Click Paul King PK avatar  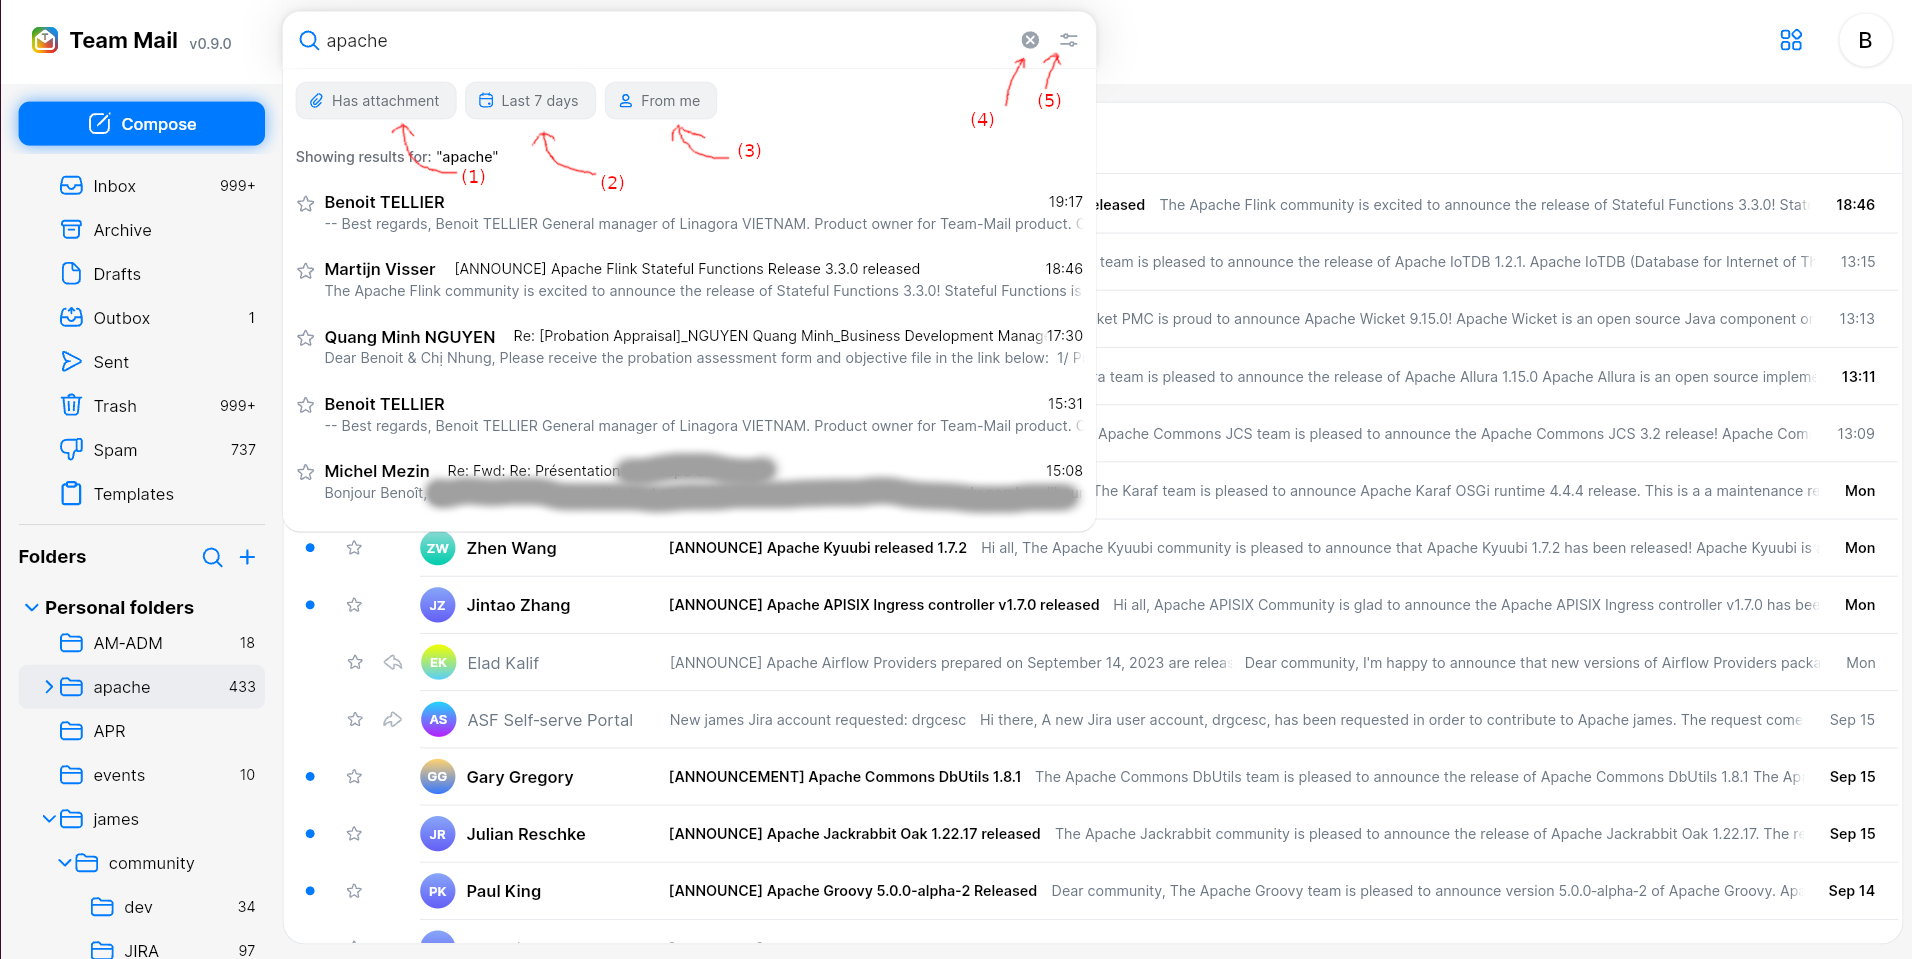click(x=438, y=890)
